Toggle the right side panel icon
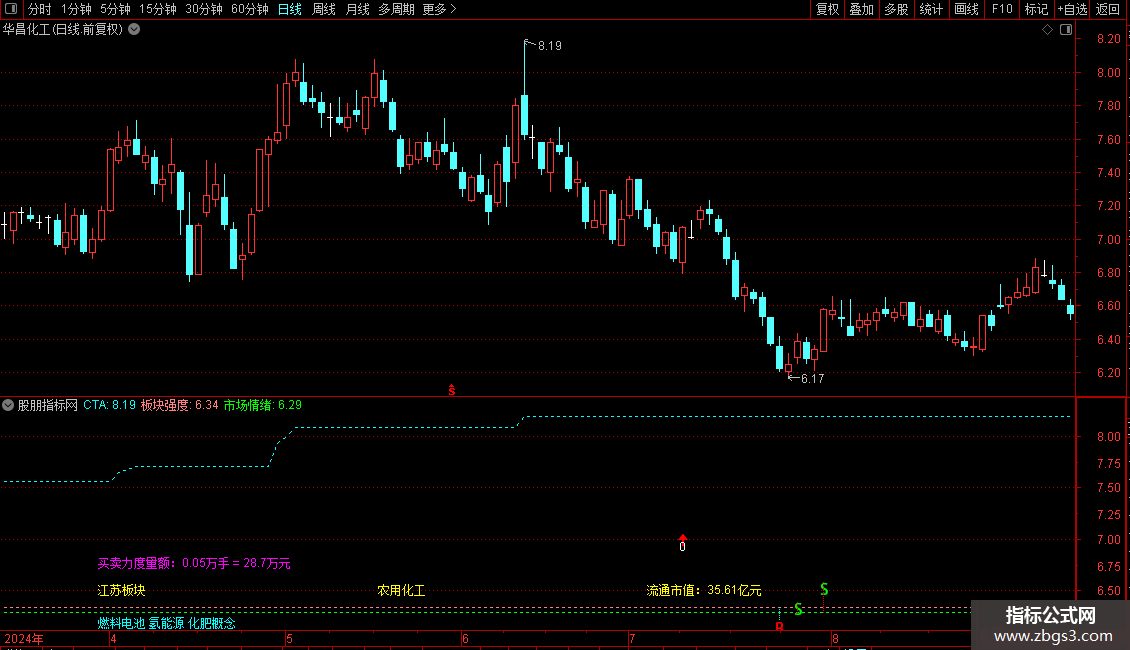 point(1066,30)
